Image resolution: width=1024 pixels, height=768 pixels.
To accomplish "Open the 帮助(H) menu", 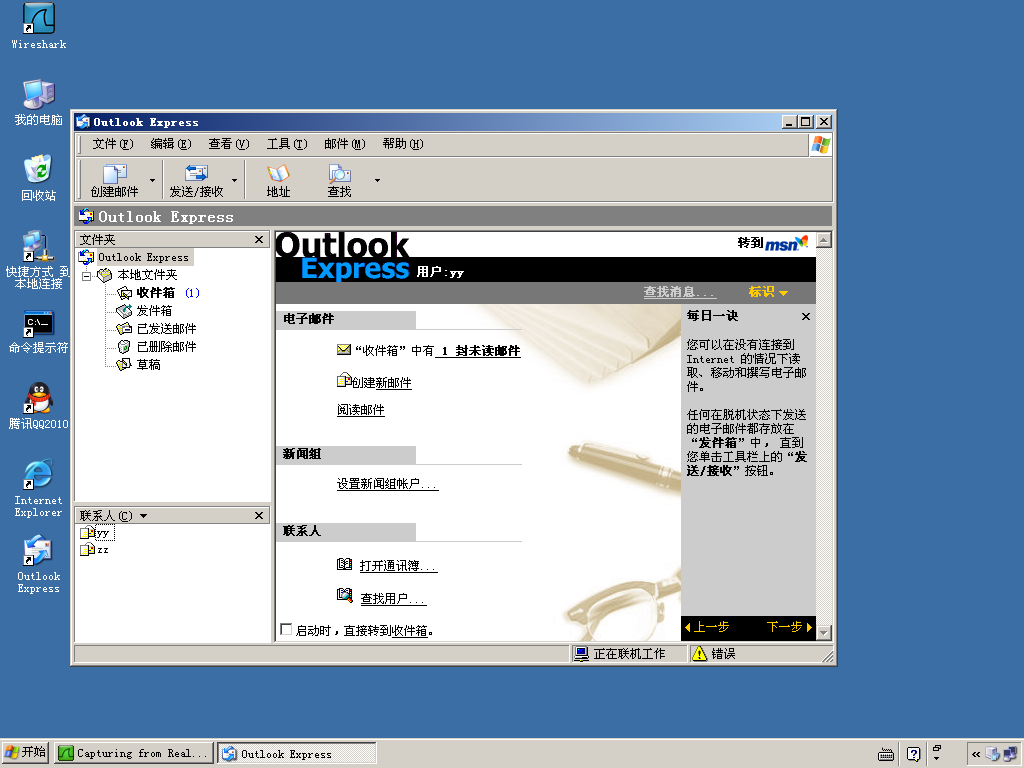I will click(403, 144).
